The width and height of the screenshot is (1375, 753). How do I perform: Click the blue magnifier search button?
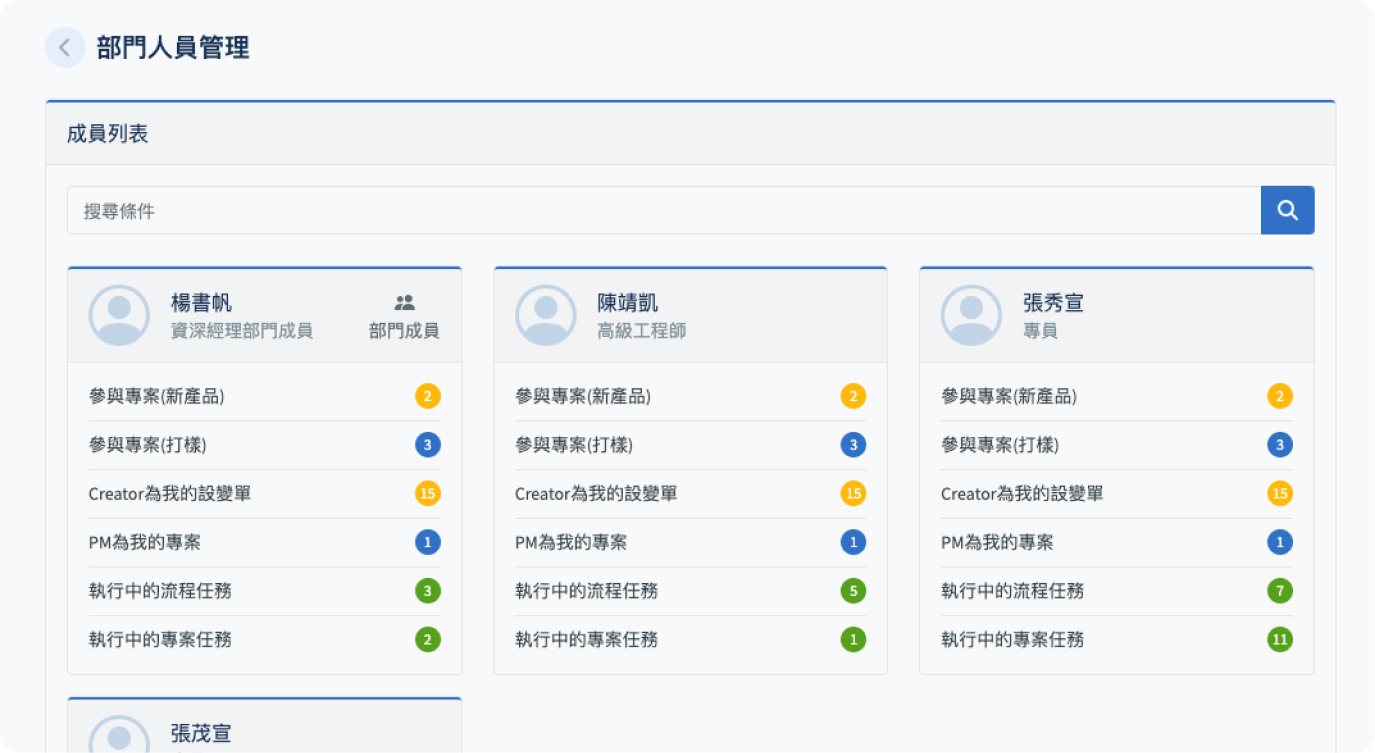[x=1287, y=210]
